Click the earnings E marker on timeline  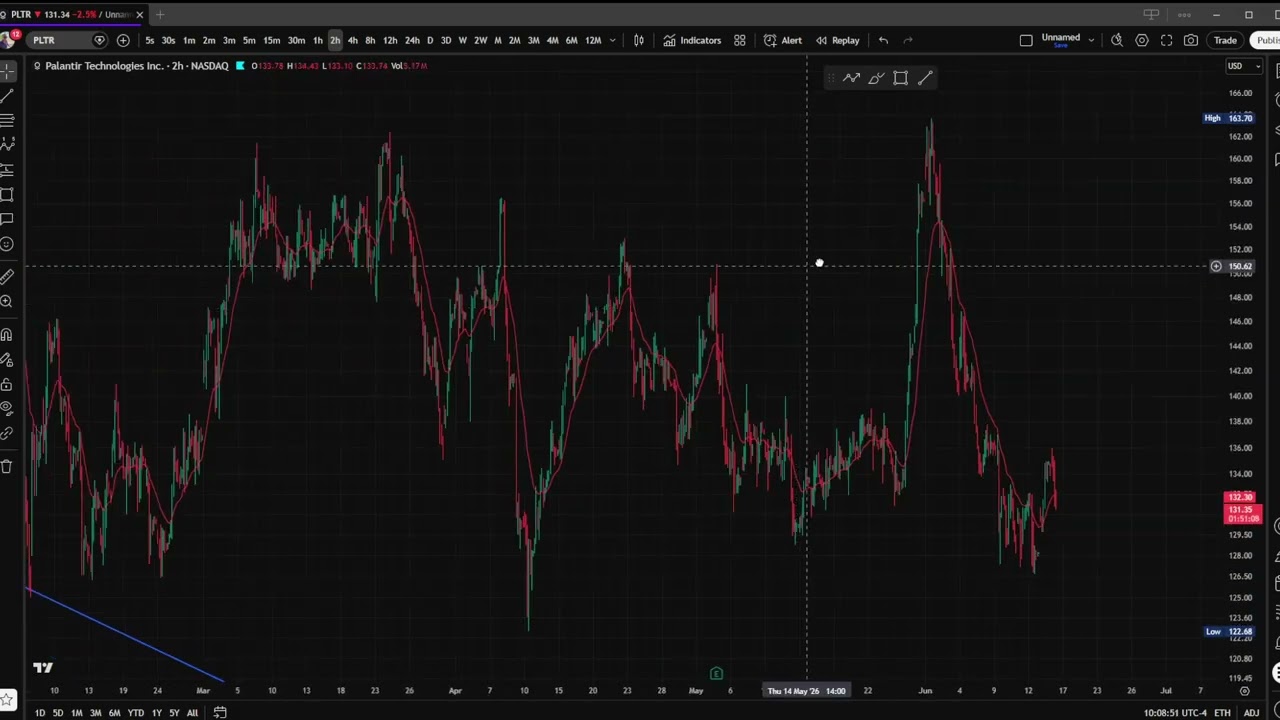click(x=716, y=674)
